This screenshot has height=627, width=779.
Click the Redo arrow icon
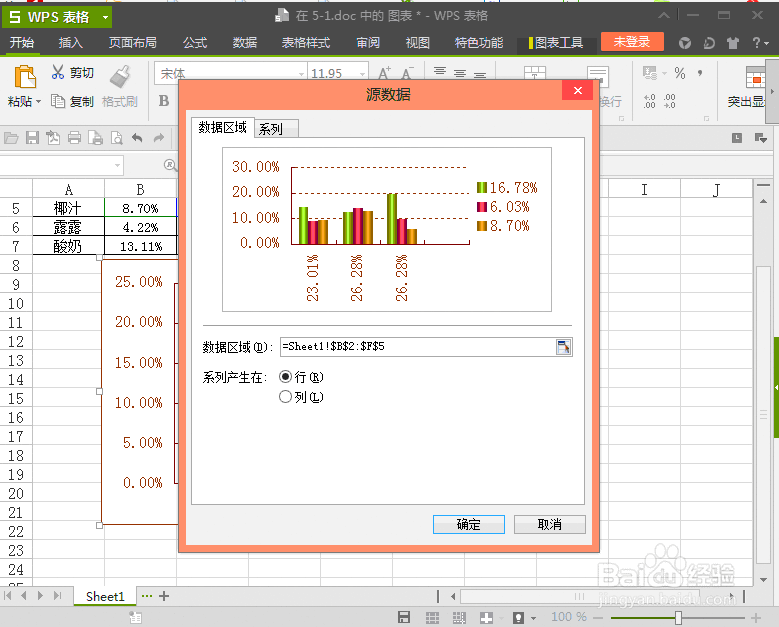click(158, 138)
